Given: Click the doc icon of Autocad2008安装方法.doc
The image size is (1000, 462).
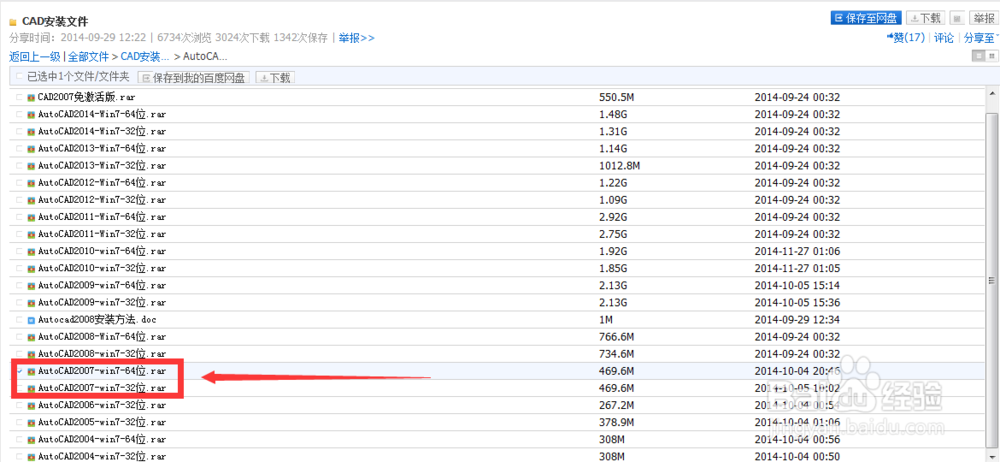Looking at the screenshot, I should tap(31, 320).
